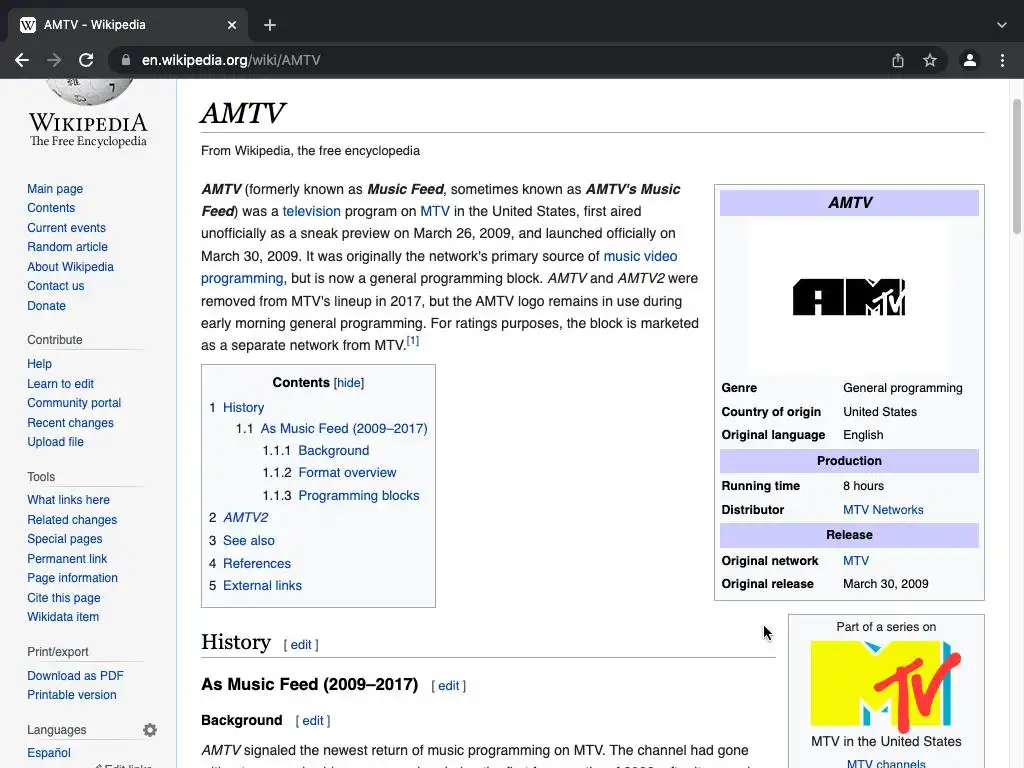Image resolution: width=1024 pixels, height=768 pixels.
Task: Go back with the browser back arrow
Action: [22, 60]
